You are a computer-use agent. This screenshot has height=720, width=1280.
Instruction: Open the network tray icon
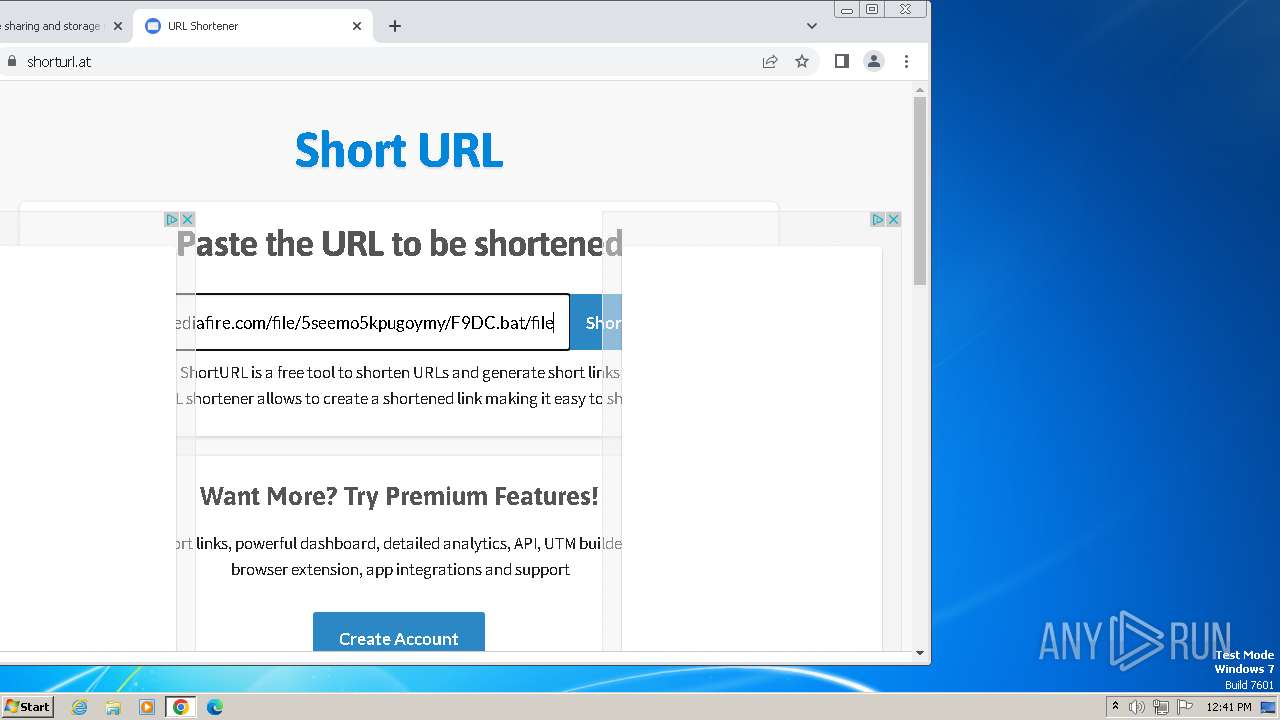click(x=1161, y=707)
